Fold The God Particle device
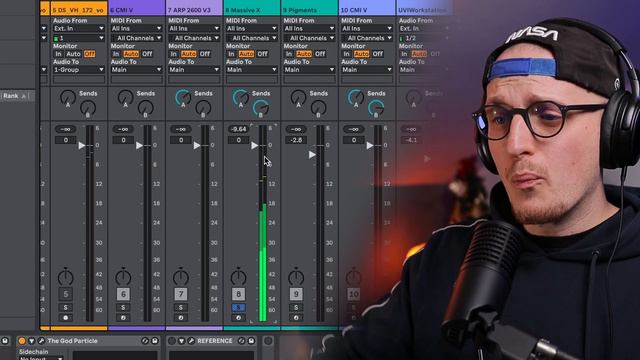The width and height of the screenshot is (640, 360). click(31, 340)
